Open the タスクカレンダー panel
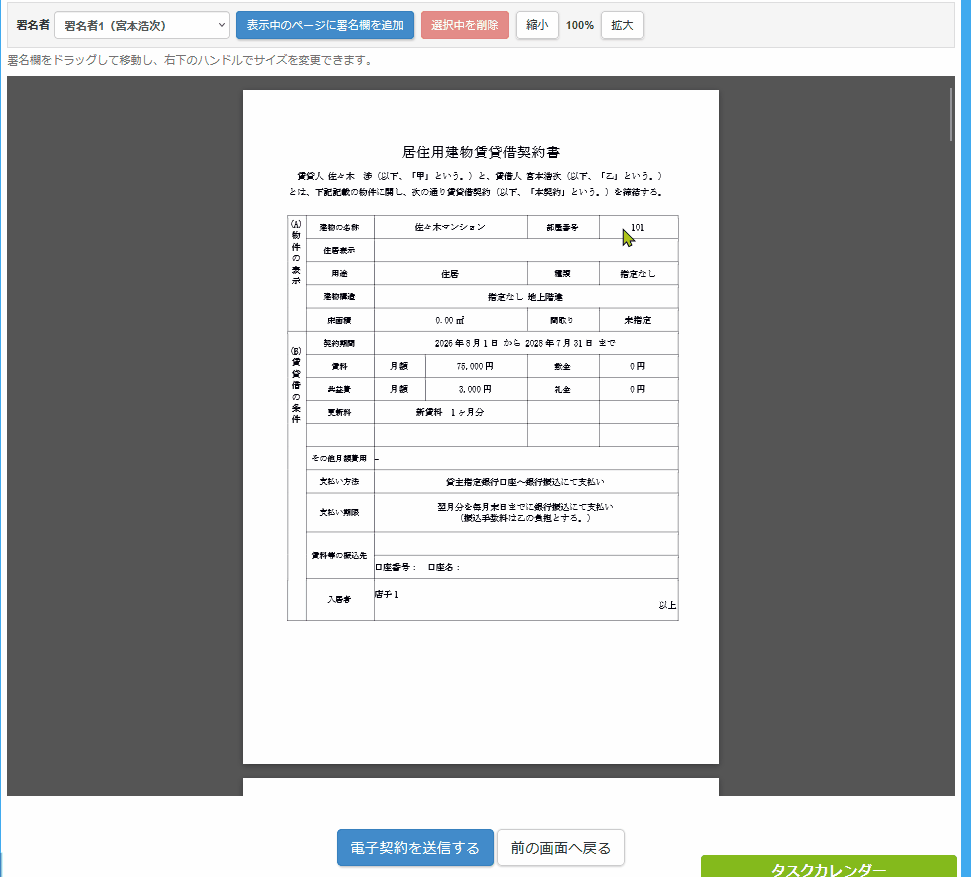The image size is (971, 877). (x=829, y=867)
